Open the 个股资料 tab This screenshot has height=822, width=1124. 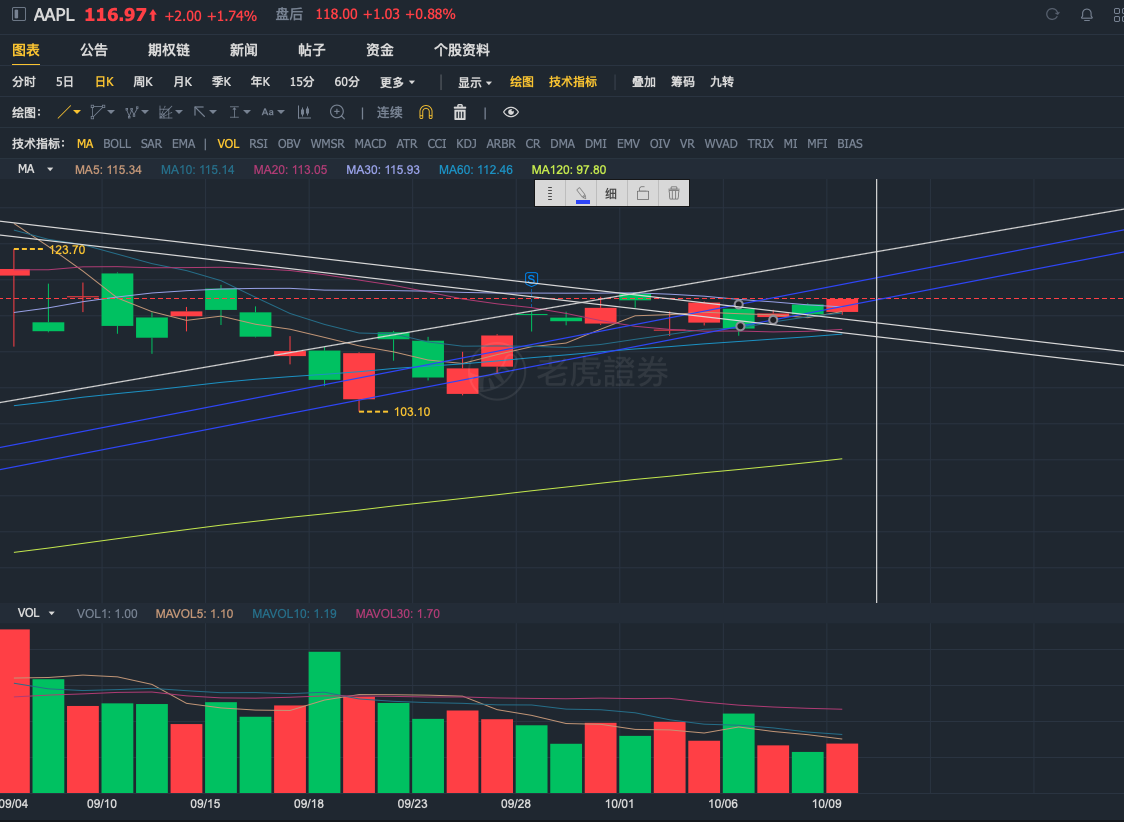pos(462,50)
